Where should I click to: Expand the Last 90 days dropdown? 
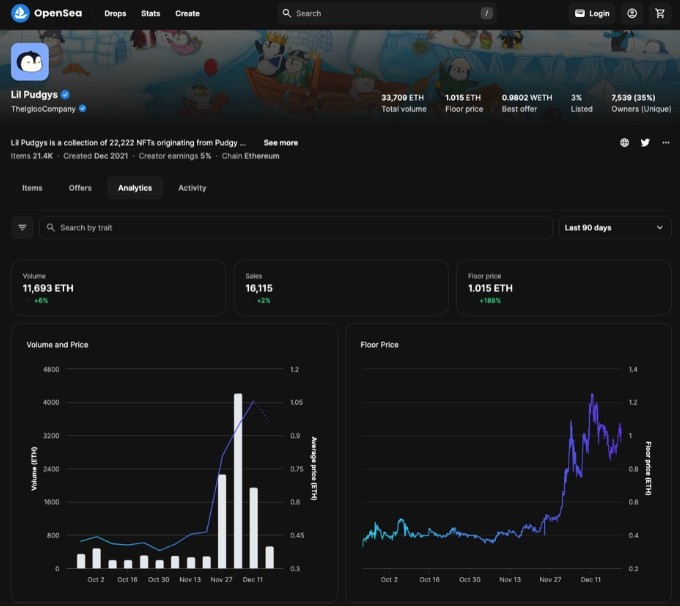tap(614, 228)
